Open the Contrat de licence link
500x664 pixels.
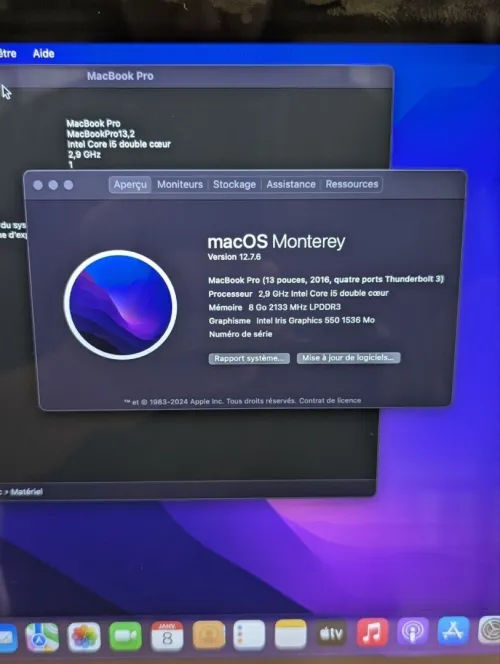click(x=330, y=400)
